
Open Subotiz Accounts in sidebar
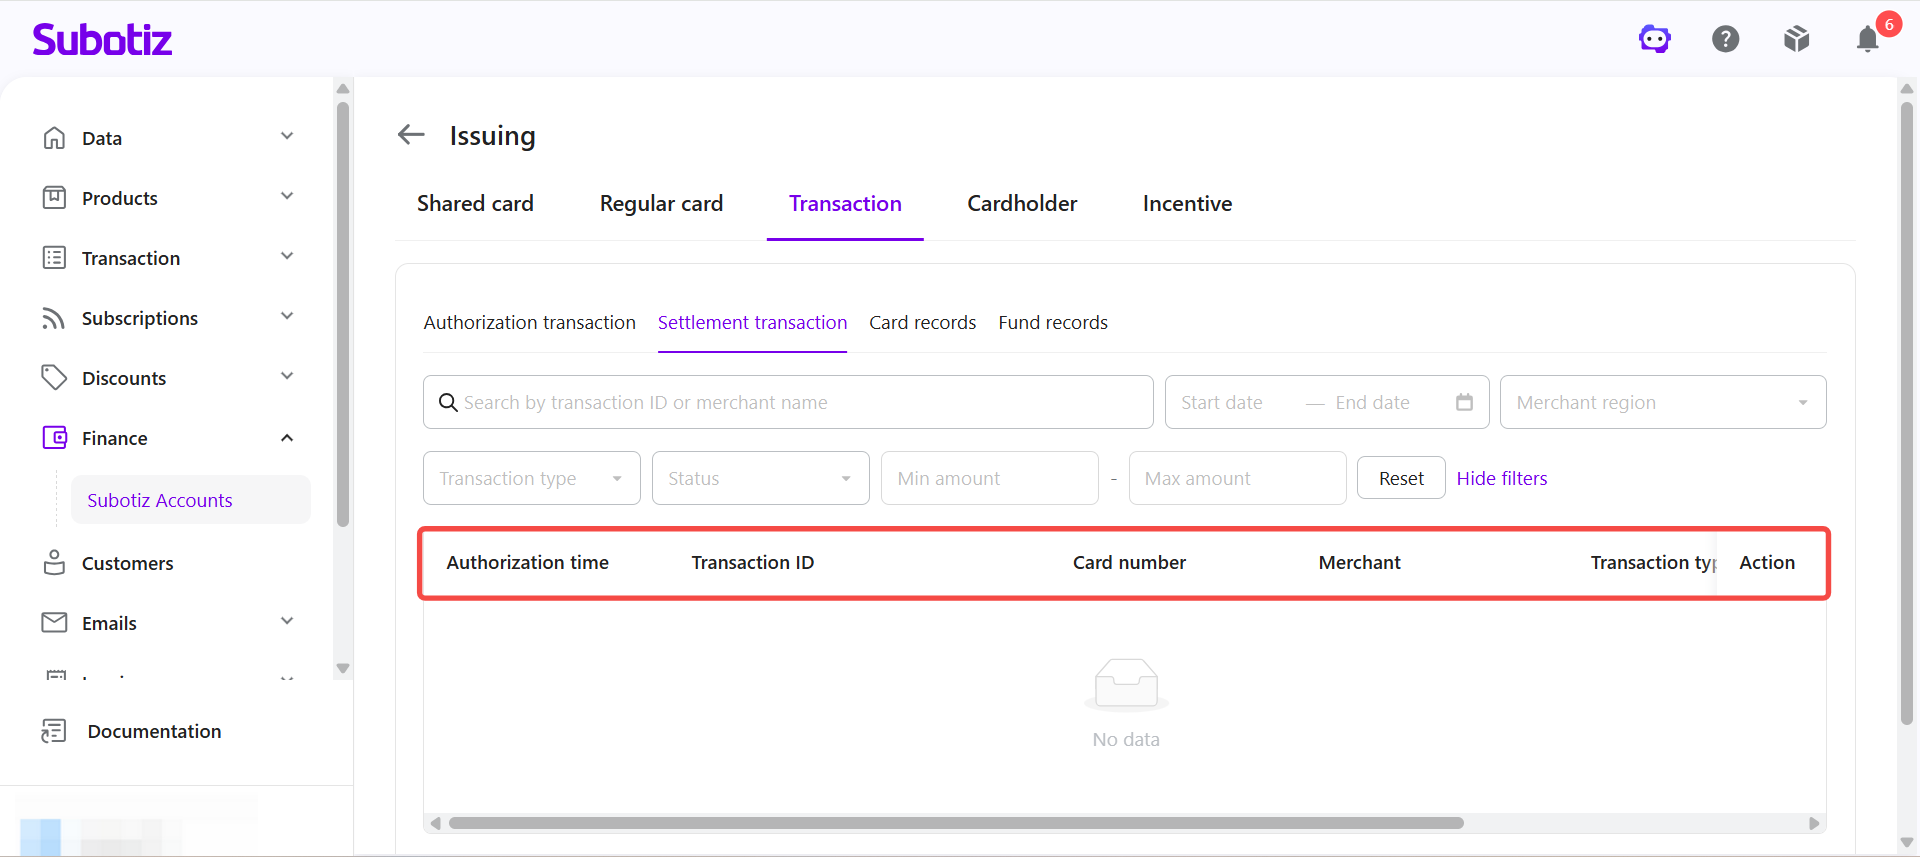(x=190, y=500)
